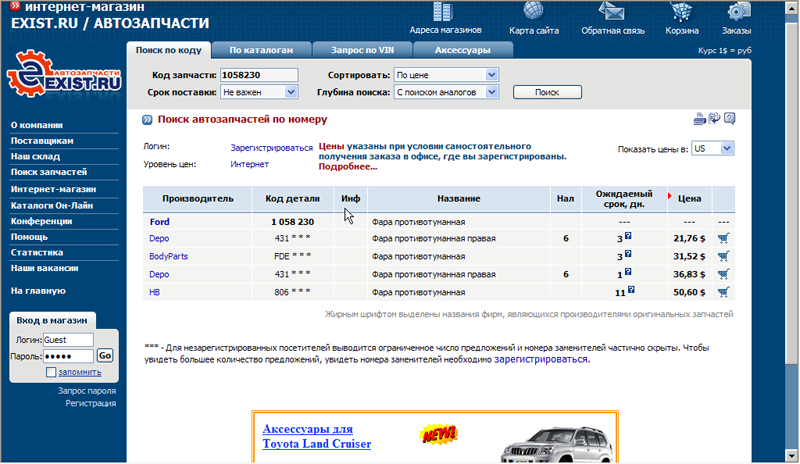Open the Корзина shopping cart icon
Image resolution: width=800 pixels, height=464 pixels.
(681, 11)
